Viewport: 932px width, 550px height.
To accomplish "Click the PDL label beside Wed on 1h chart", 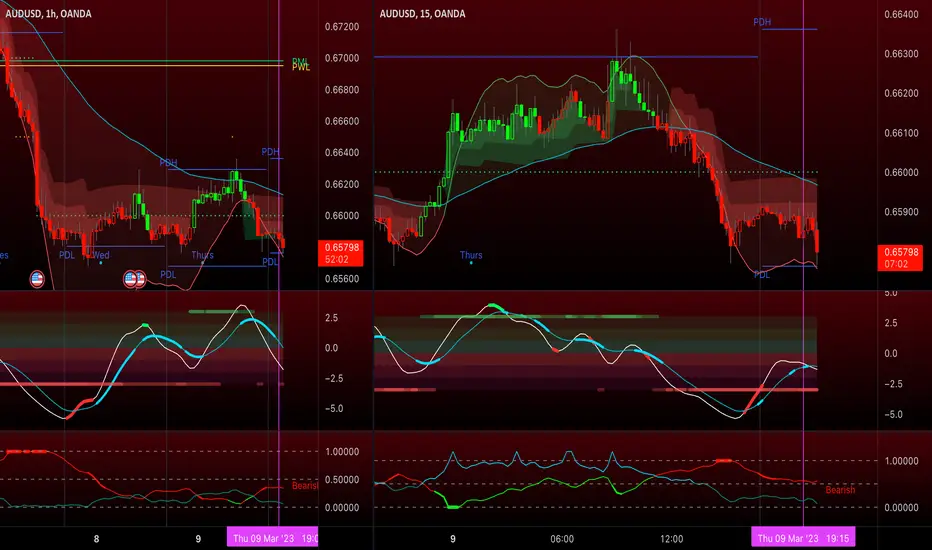I will [x=67, y=255].
